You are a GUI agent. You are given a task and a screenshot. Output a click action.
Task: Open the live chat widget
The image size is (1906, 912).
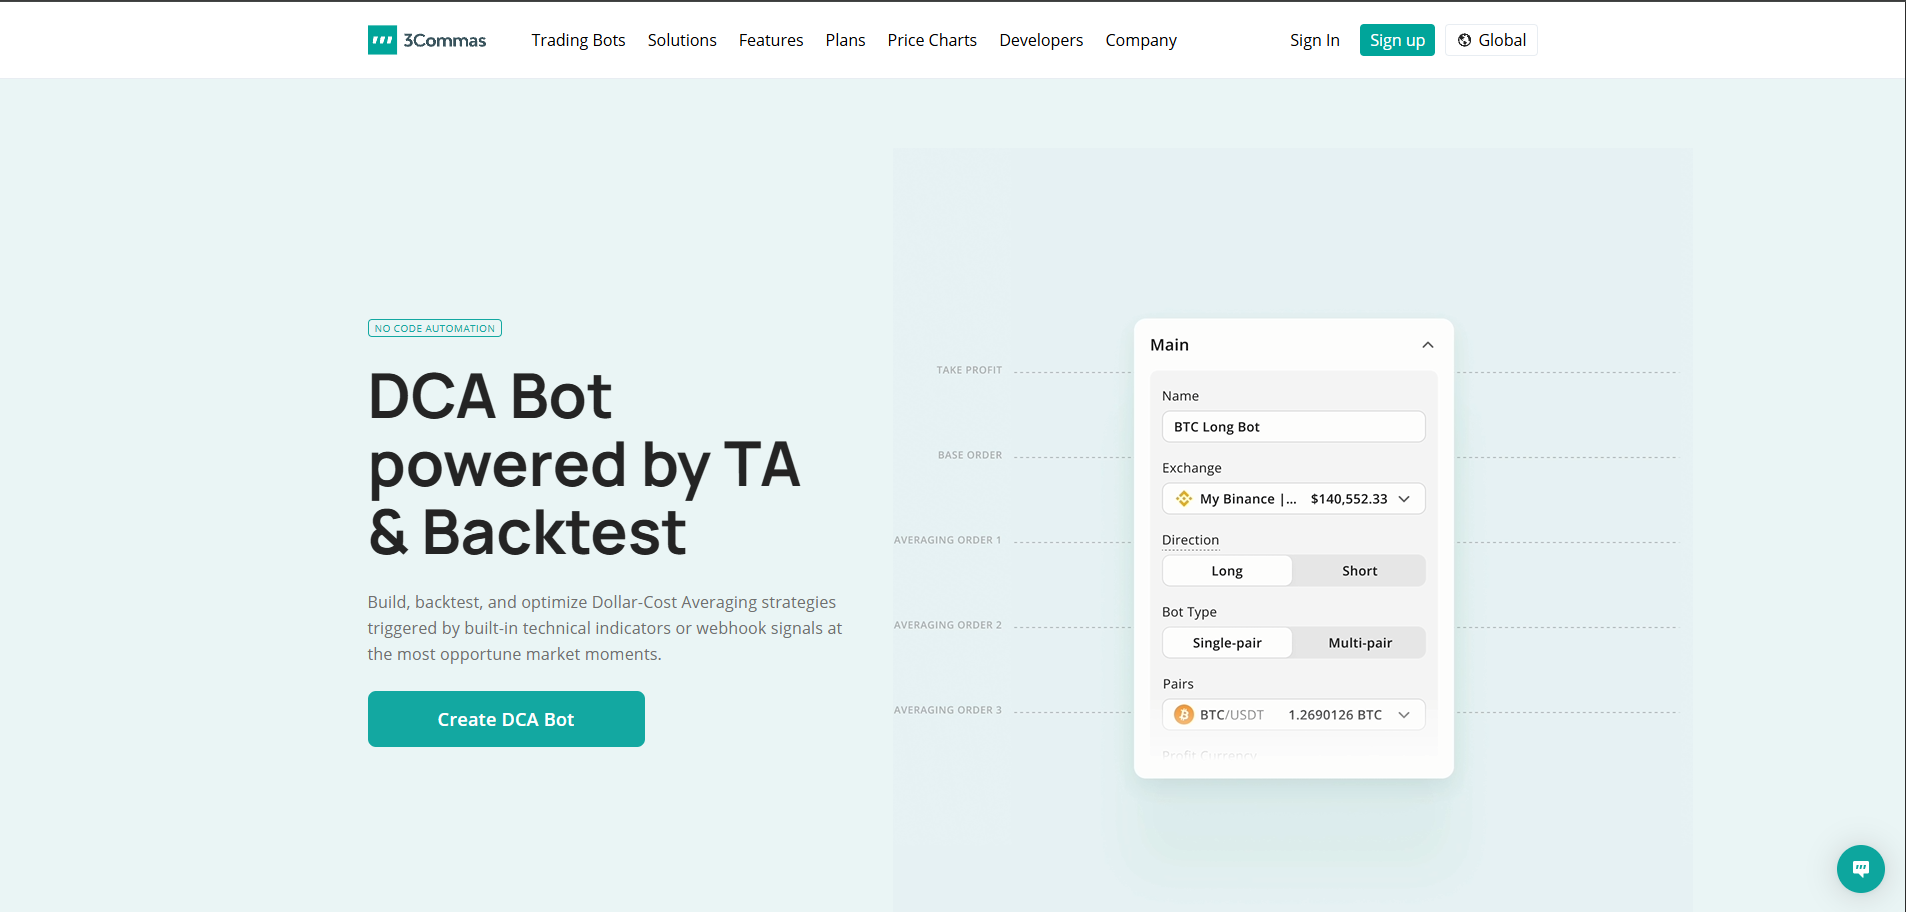[x=1860, y=869]
